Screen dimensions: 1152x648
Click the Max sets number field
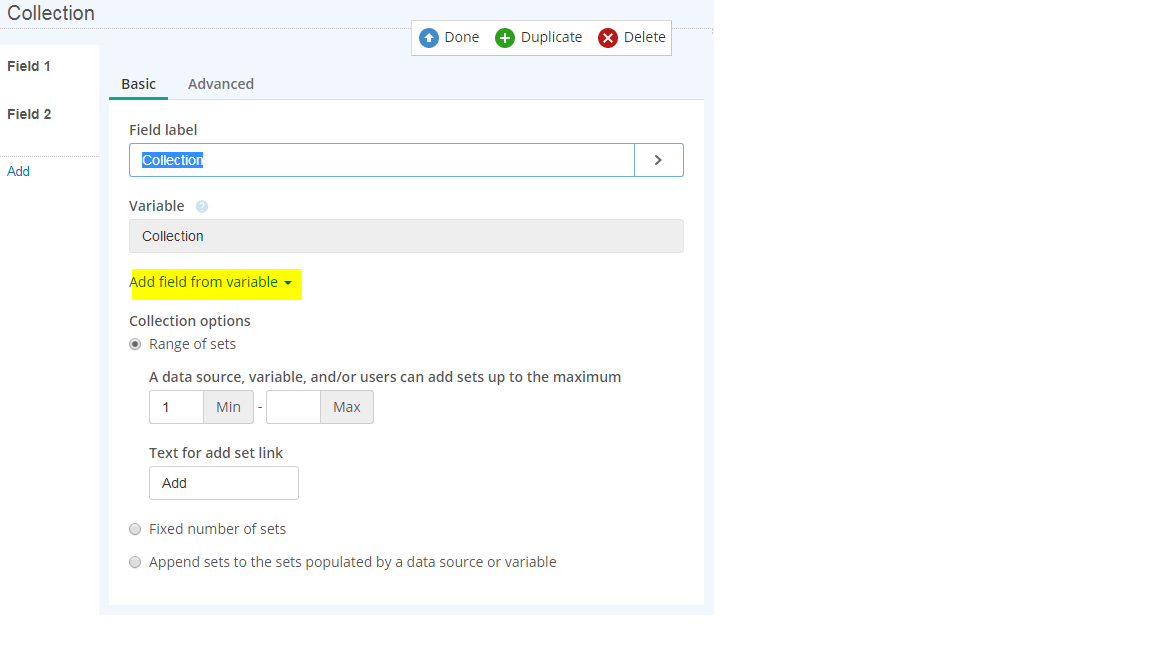(293, 407)
